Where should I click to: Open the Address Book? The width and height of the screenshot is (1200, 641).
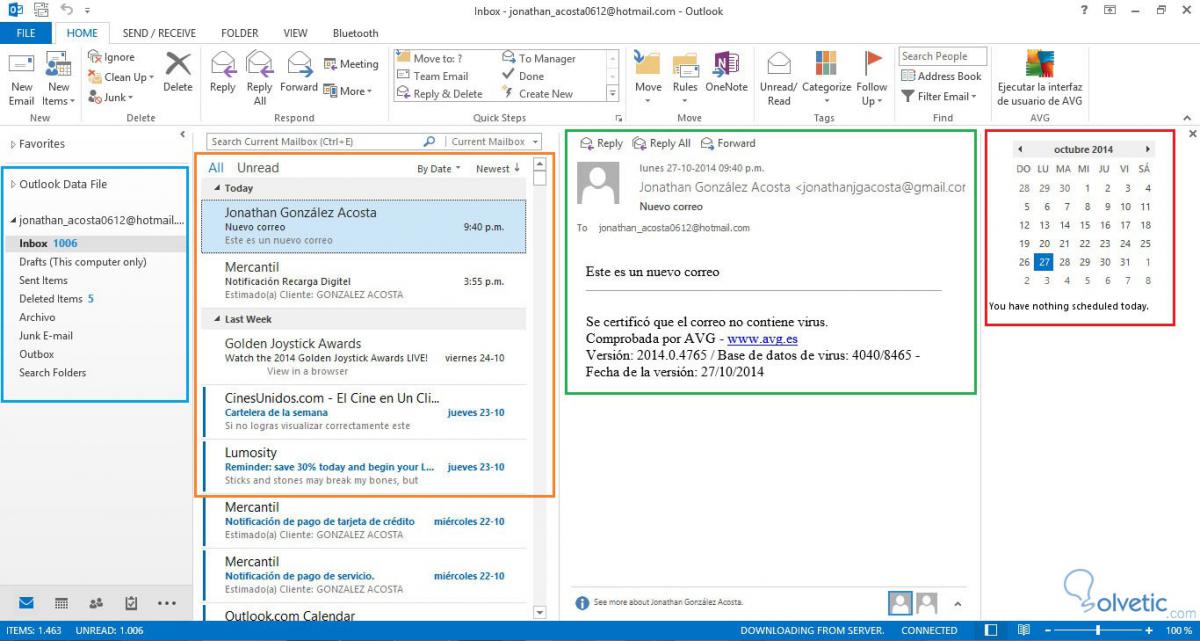[941, 76]
